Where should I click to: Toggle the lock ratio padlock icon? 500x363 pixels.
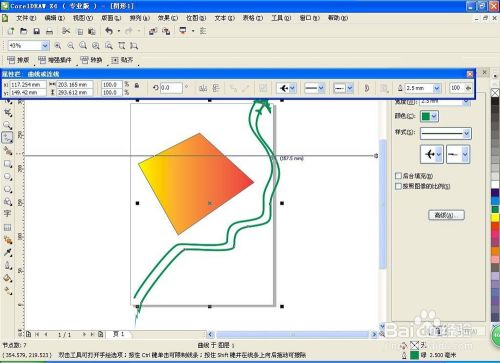tap(137, 85)
